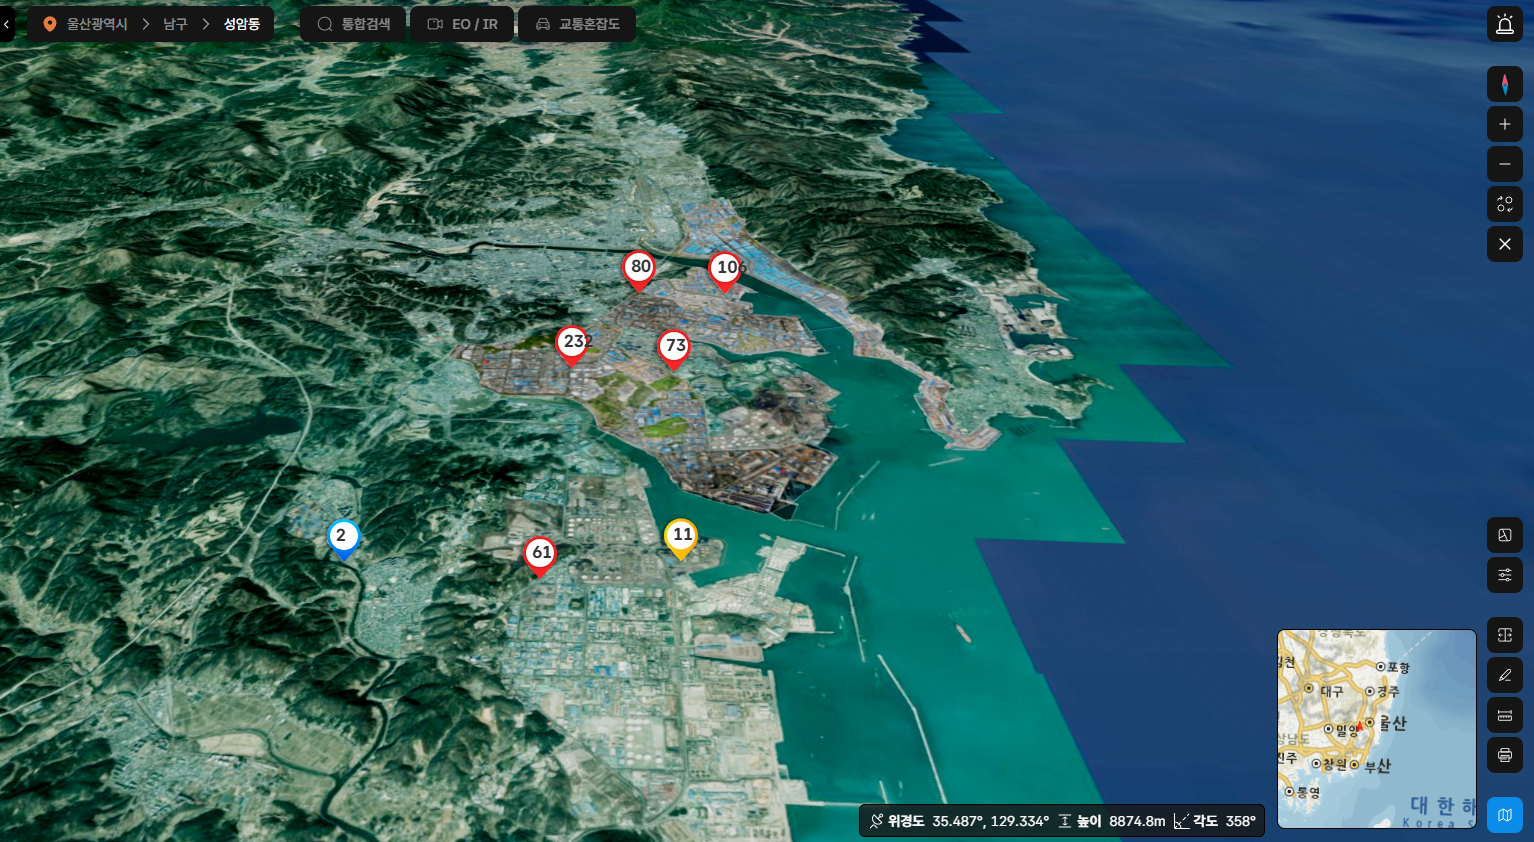Viewport: 1534px width, 842px height.
Task: Select the ruler measurement tool
Action: pos(1504,715)
